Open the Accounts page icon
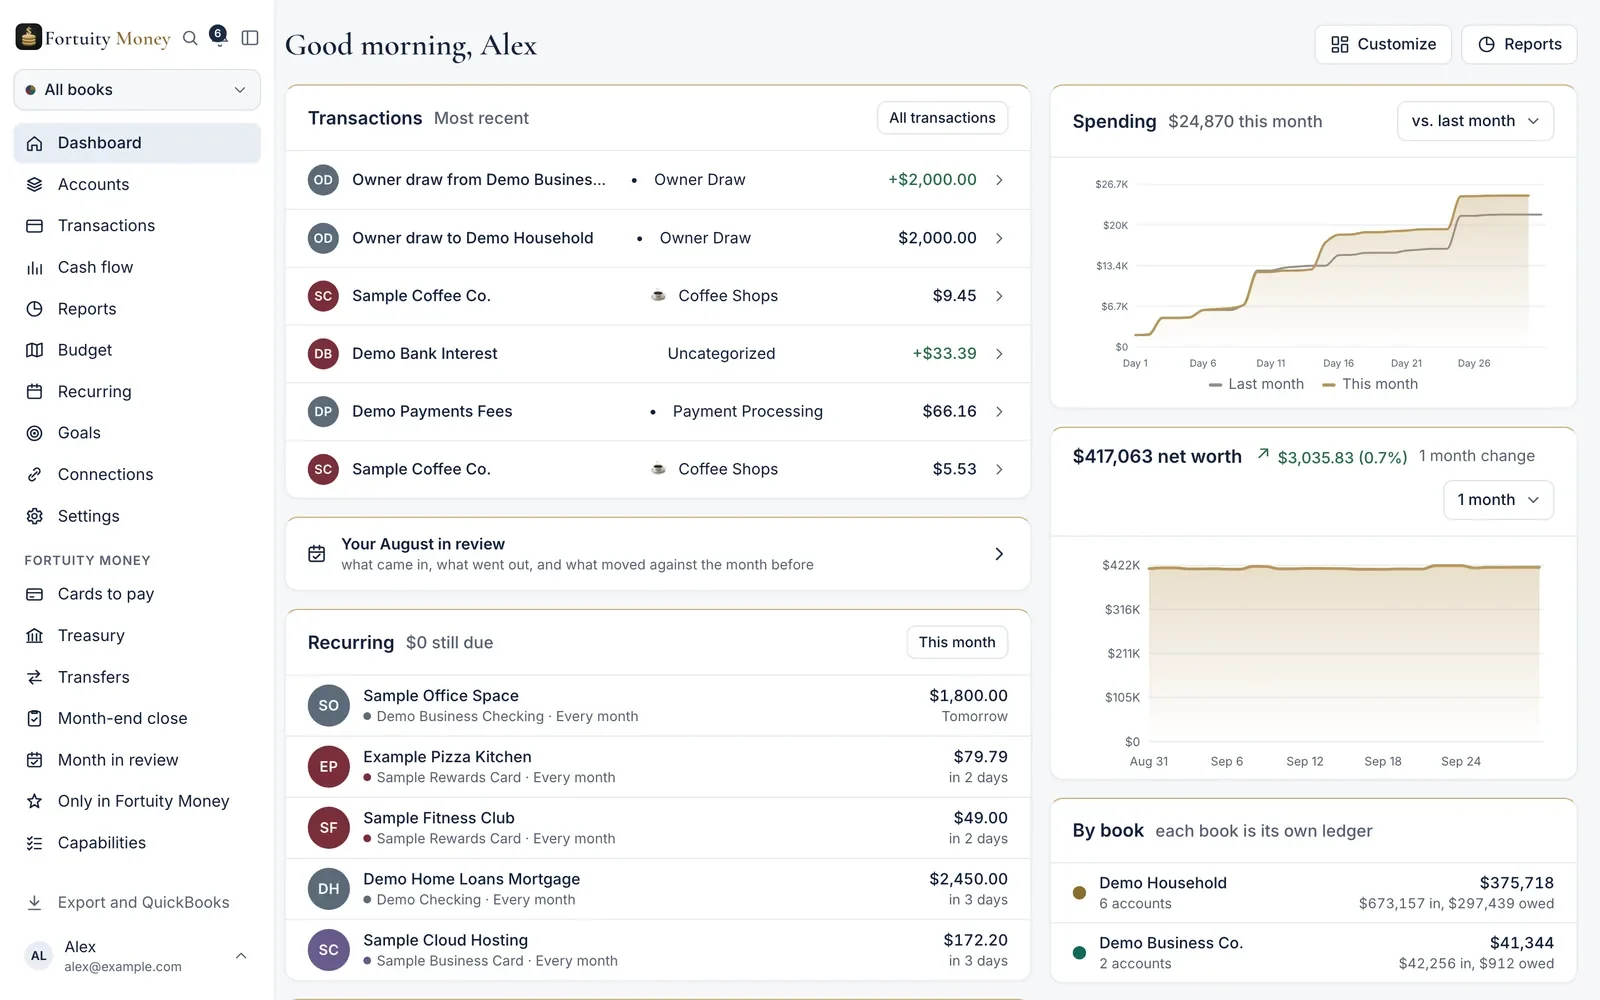Viewport: 1600px width, 1000px height. pyautogui.click(x=35, y=184)
